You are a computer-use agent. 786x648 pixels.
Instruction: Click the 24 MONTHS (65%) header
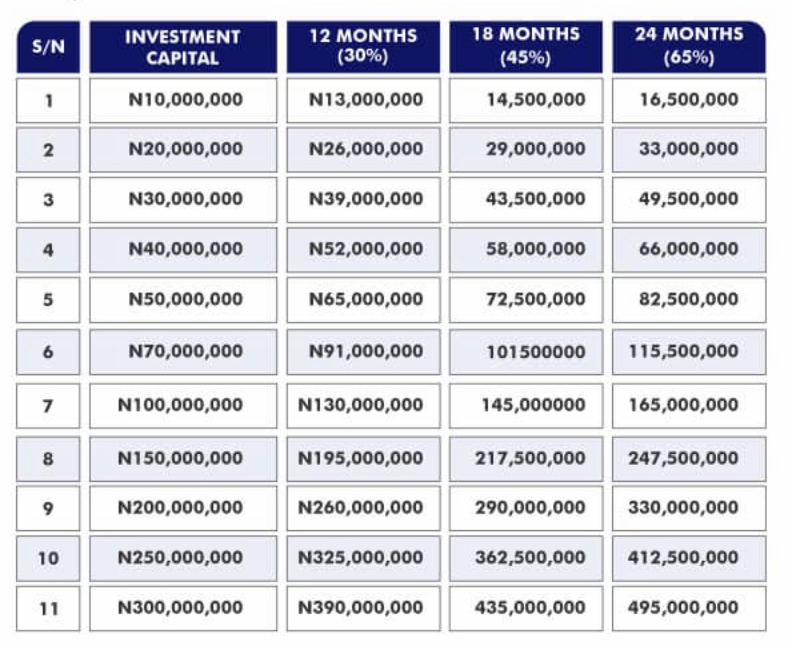tap(689, 47)
